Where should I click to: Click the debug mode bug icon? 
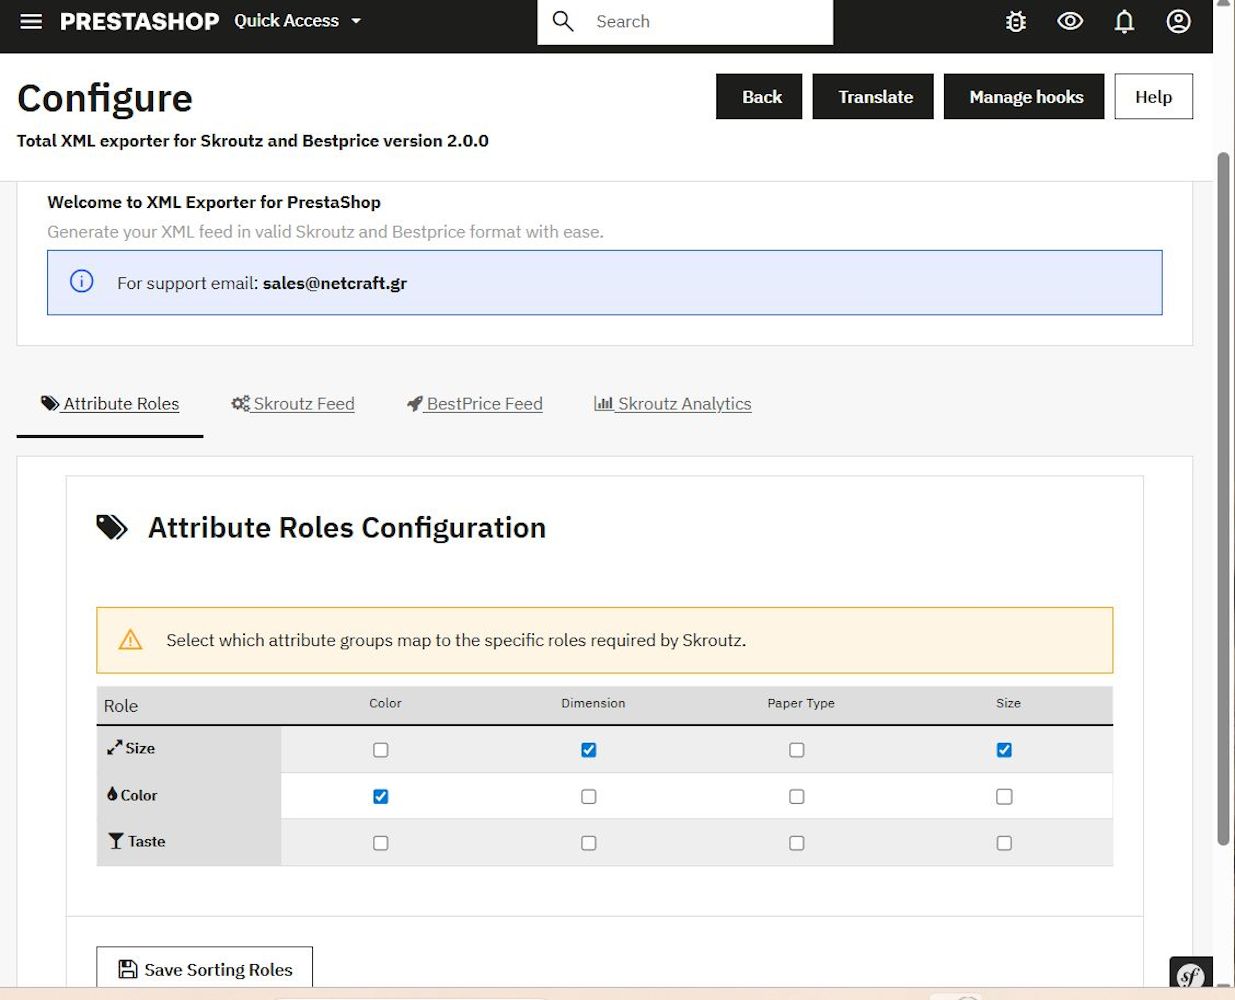pyautogui.click(x=1016, y=21)
